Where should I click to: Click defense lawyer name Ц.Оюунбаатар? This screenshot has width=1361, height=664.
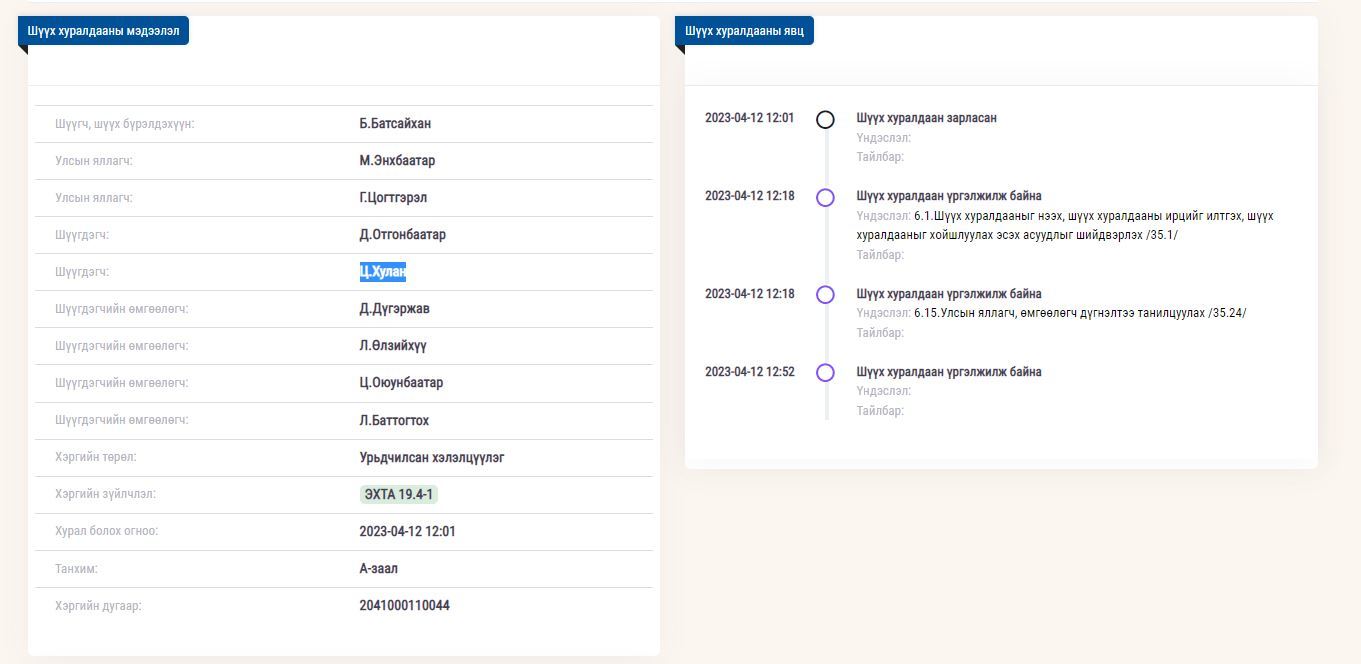[401, 383]
